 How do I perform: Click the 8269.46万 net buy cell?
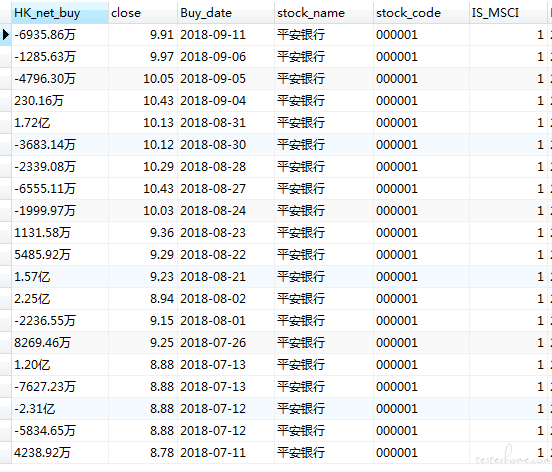pyautogui.click(x=60, y=343)
